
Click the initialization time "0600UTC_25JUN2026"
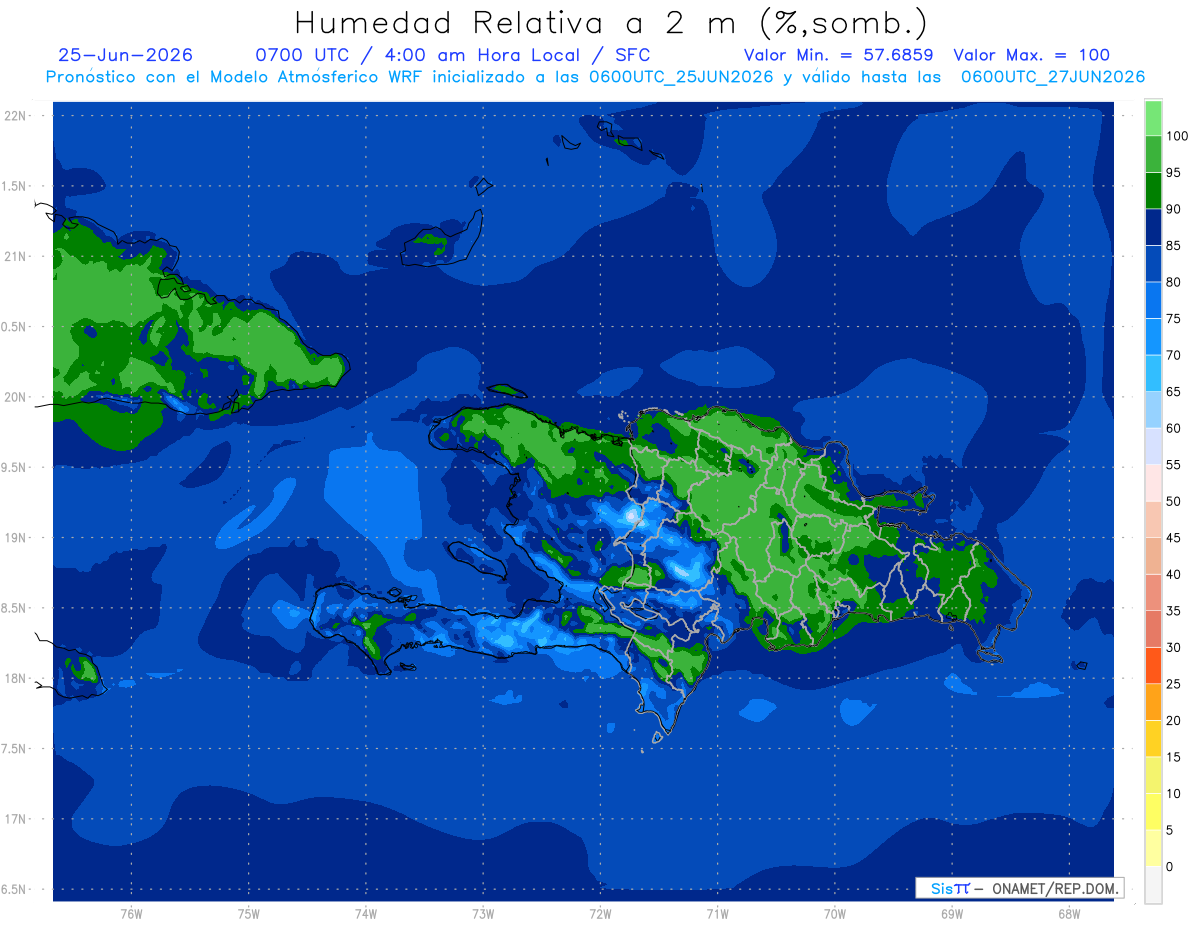(x=681, y=77)
